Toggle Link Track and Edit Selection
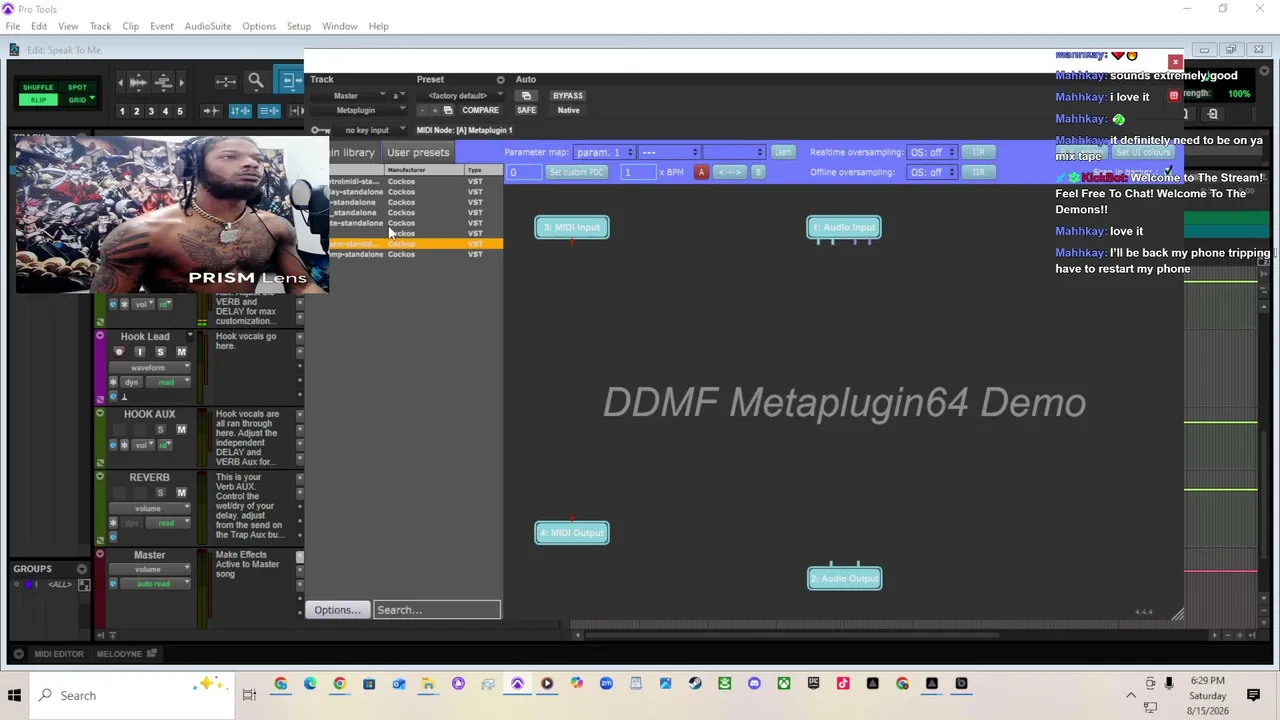Image resolution: width=1280 pixels, height=720 pixels. click(269, 111)
